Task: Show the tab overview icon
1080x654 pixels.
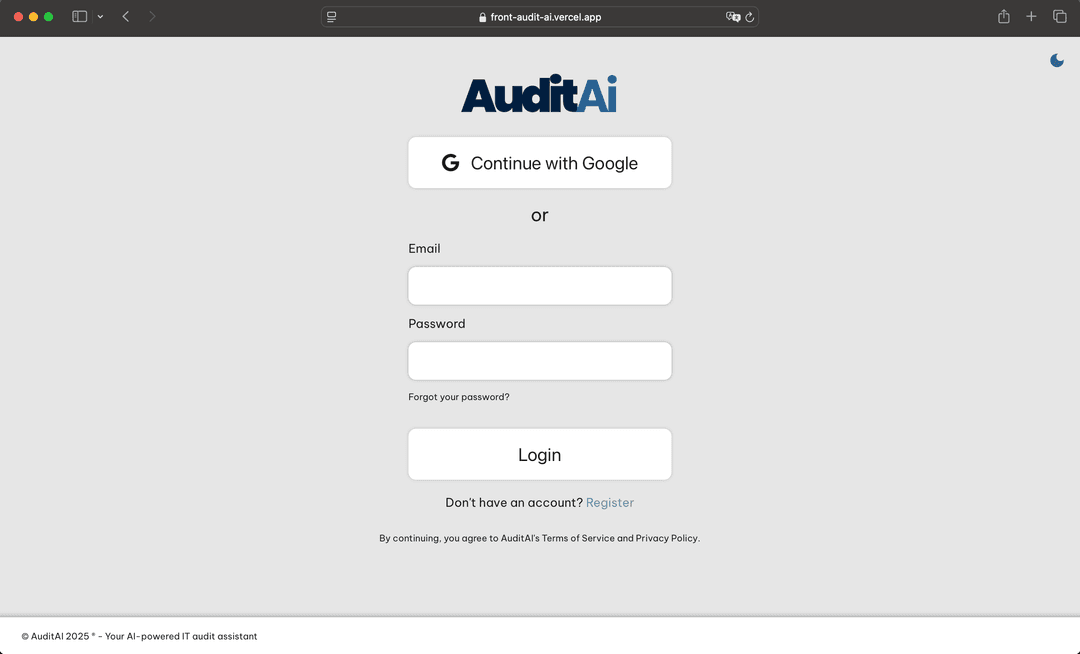Action: (x=1059, y=16)
